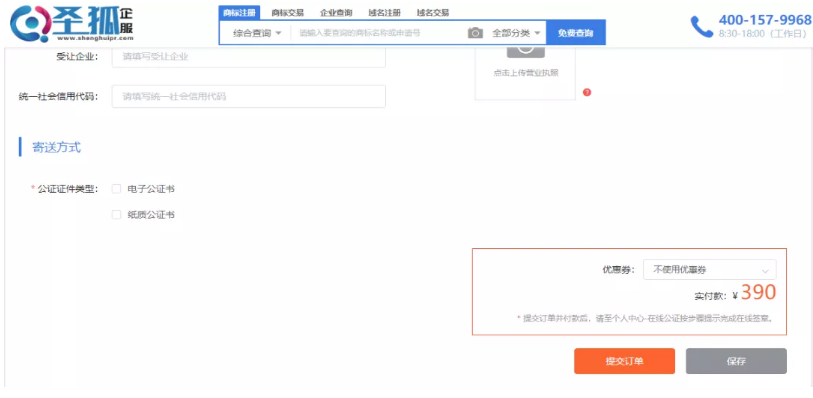Open the 综合查询 dropdown
Viewport: 813px width, 398px height.
coord(257,33)
